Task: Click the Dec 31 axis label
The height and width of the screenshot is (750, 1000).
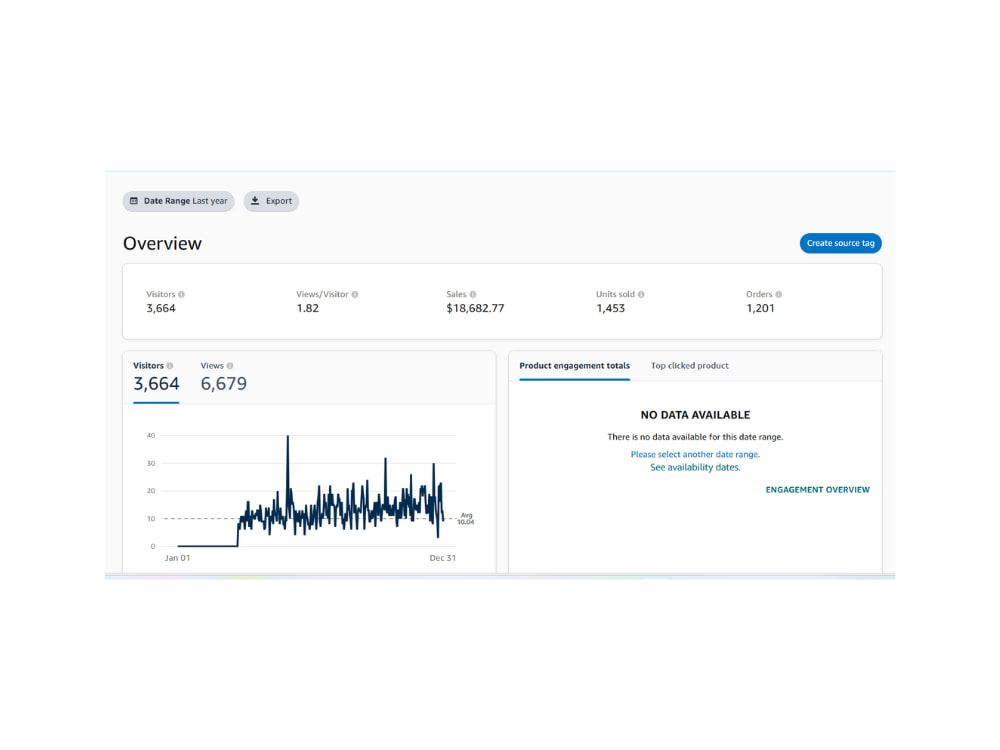Action: 443,558
